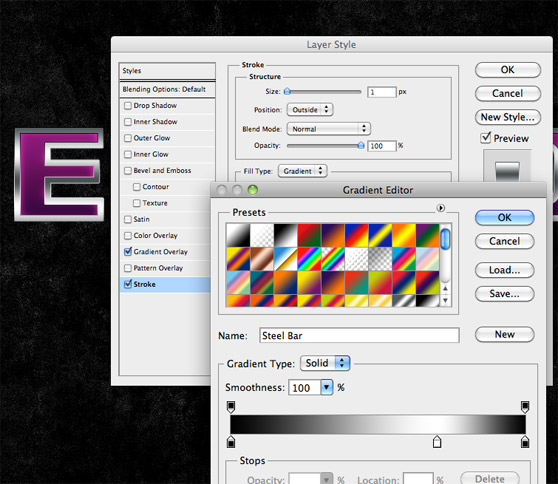Click the New Style... button
Image resolution: width=558 pixels, height=484 pixels.
pos(508,117)
